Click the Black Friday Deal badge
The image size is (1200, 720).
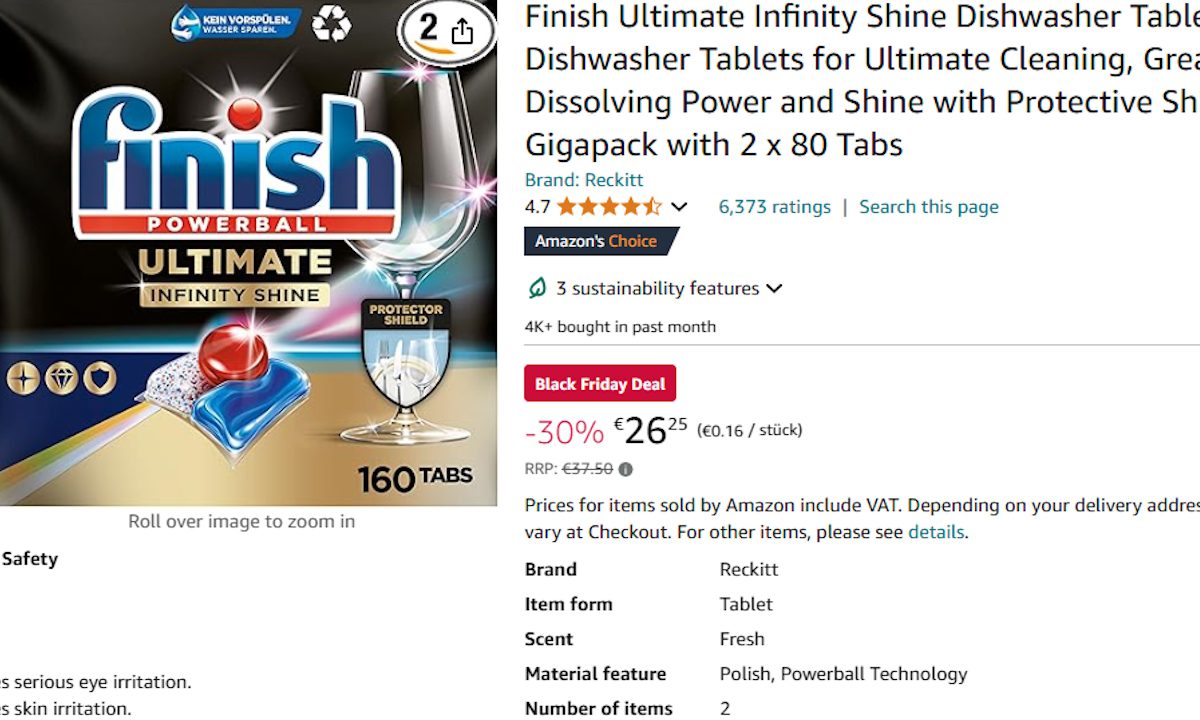point(600,384)
